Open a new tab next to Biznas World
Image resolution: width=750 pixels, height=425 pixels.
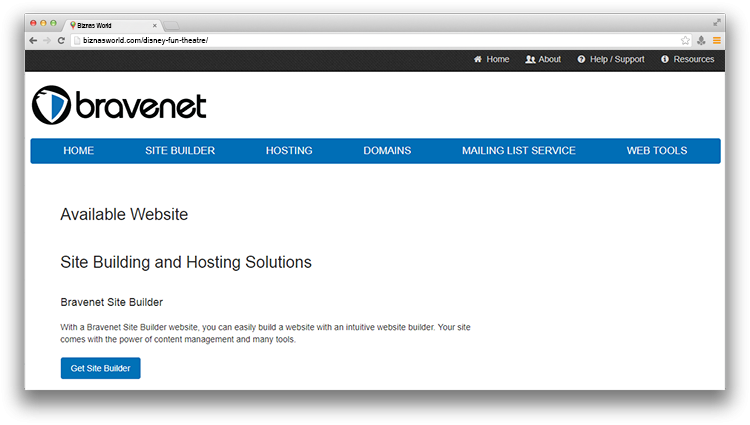(x=171, y=24)
